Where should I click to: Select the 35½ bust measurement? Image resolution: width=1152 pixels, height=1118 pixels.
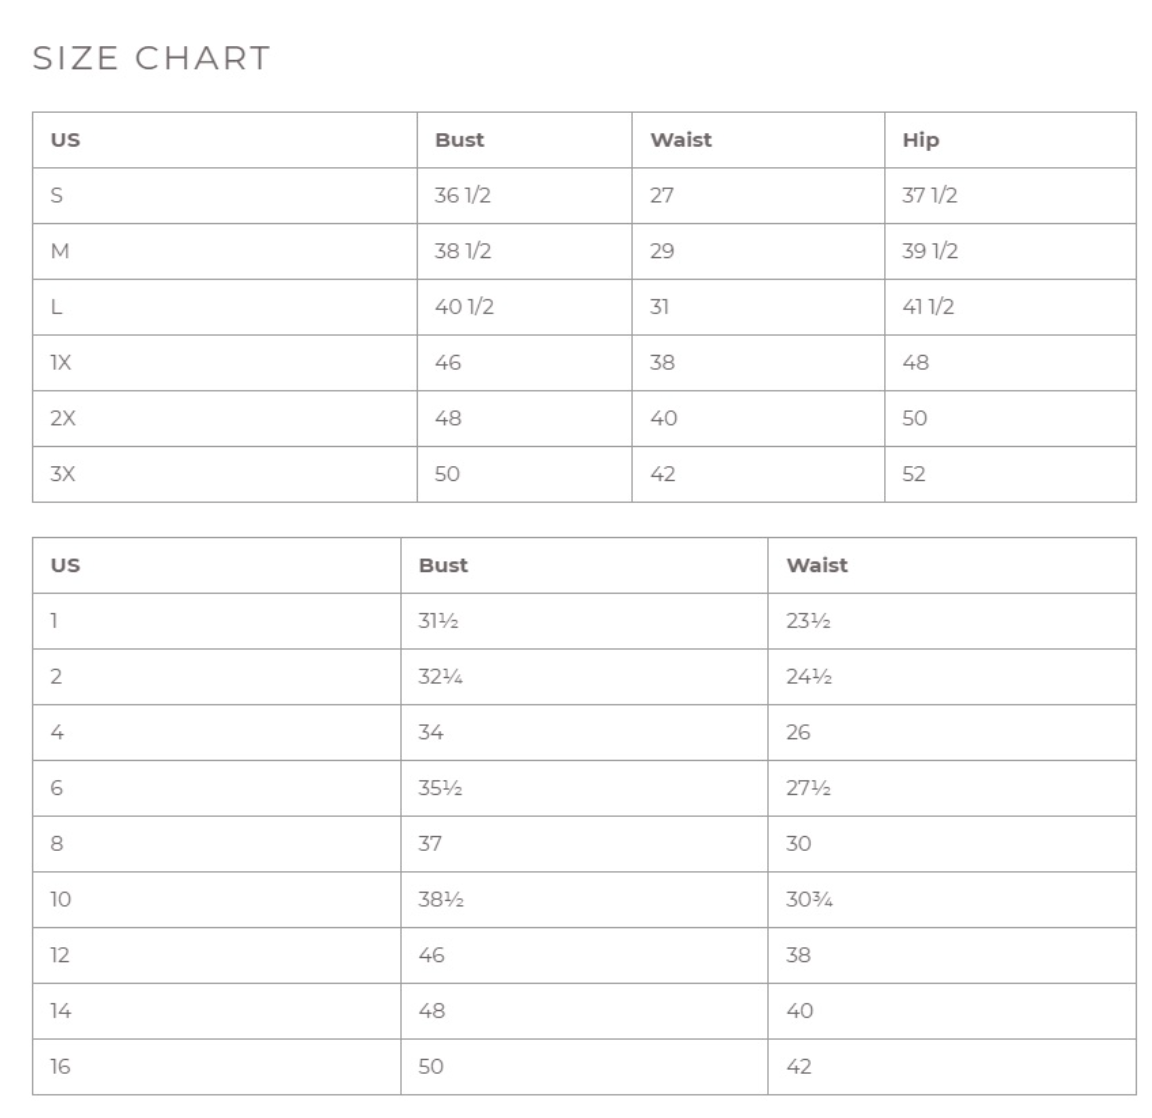[x=440, y=788]
